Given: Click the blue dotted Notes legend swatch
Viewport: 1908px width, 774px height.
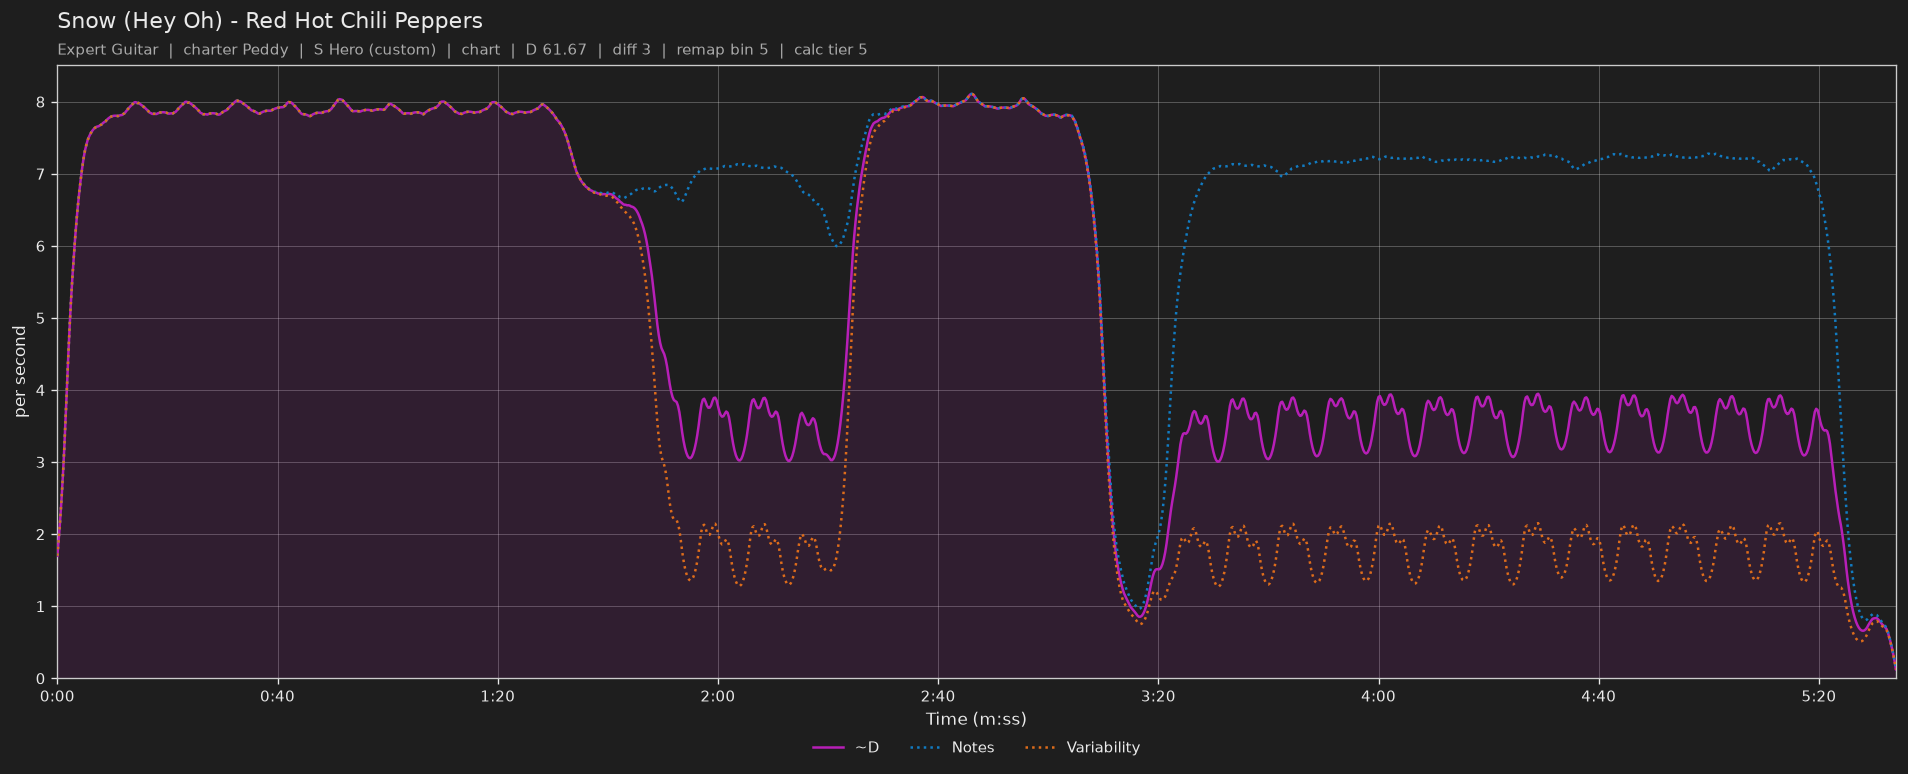Looking at the screenshot, I should pos(926,748).
